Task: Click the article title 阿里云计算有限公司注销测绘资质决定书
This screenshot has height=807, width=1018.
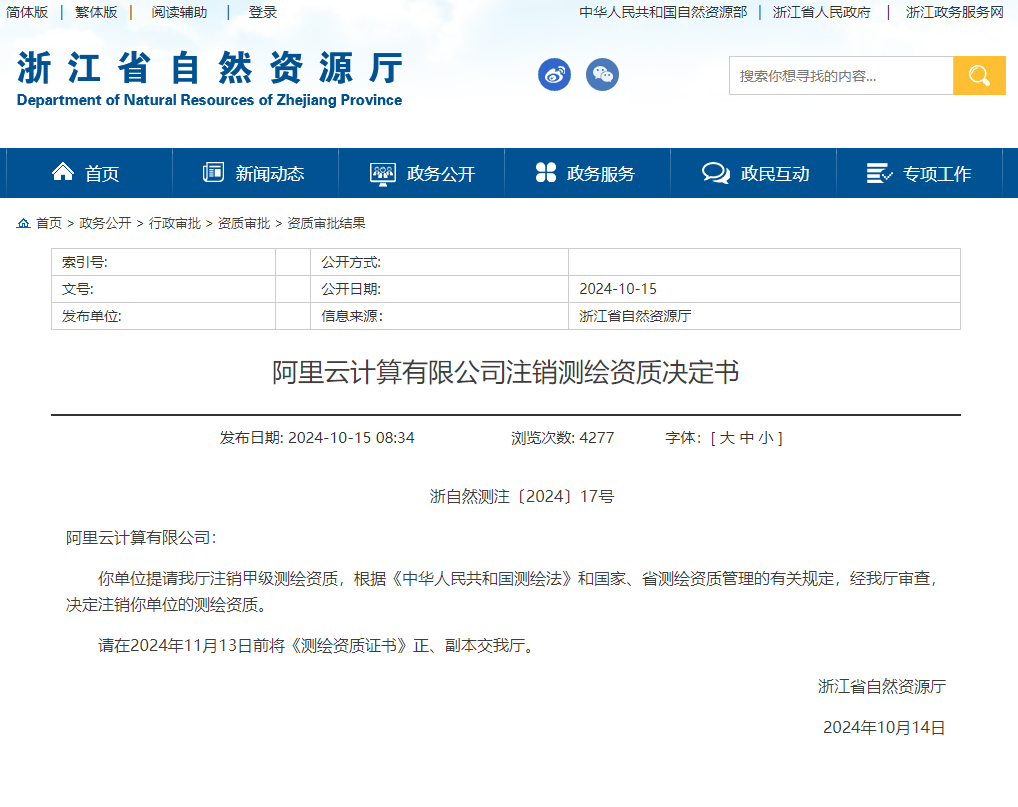Action: (x=506, y=373)
